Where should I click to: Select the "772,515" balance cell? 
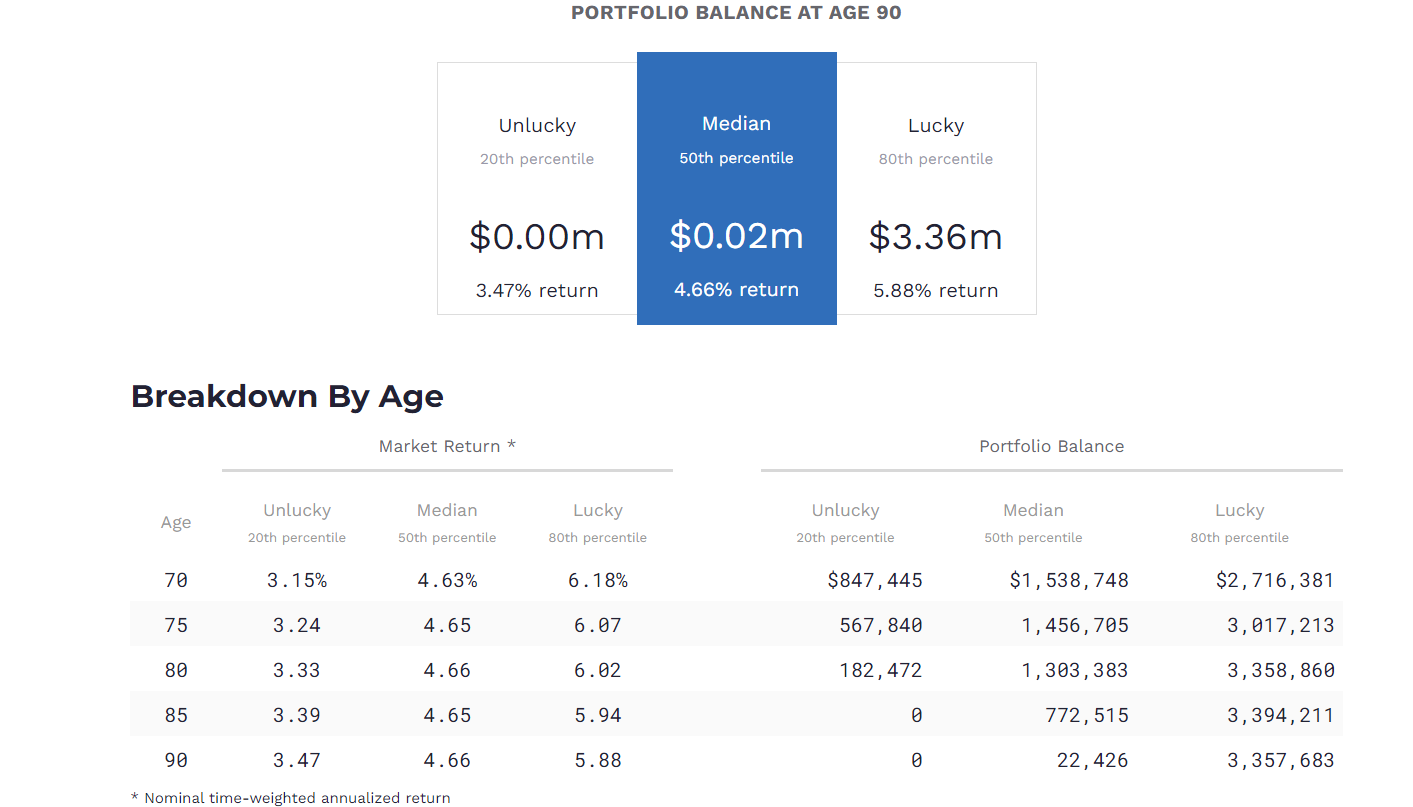coord(1087,715)
